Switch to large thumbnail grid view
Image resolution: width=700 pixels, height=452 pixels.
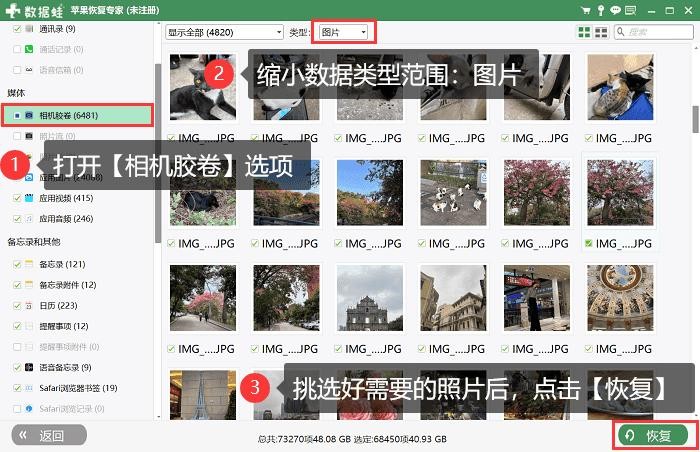click(x=584, y=33)
